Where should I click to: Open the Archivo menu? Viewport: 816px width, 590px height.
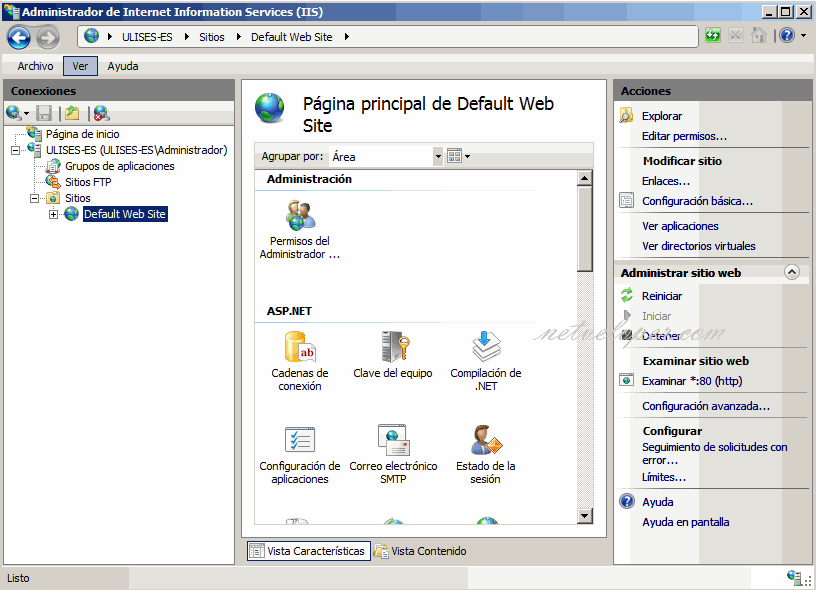coord(35,66)
